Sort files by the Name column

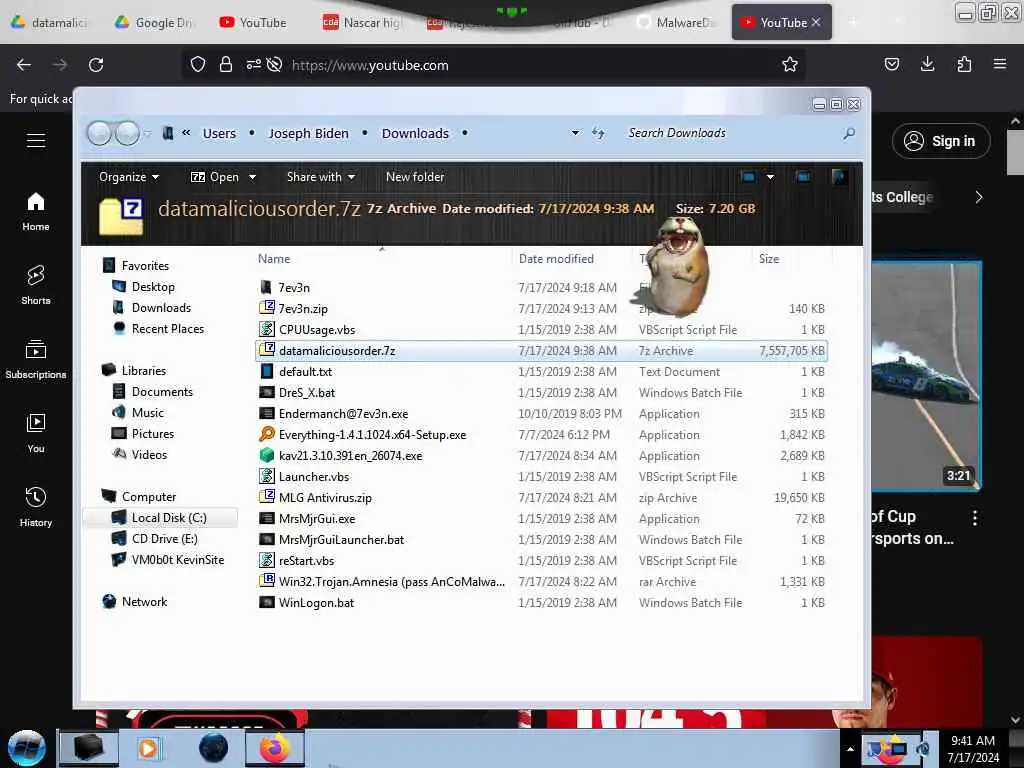coord(274,259)
